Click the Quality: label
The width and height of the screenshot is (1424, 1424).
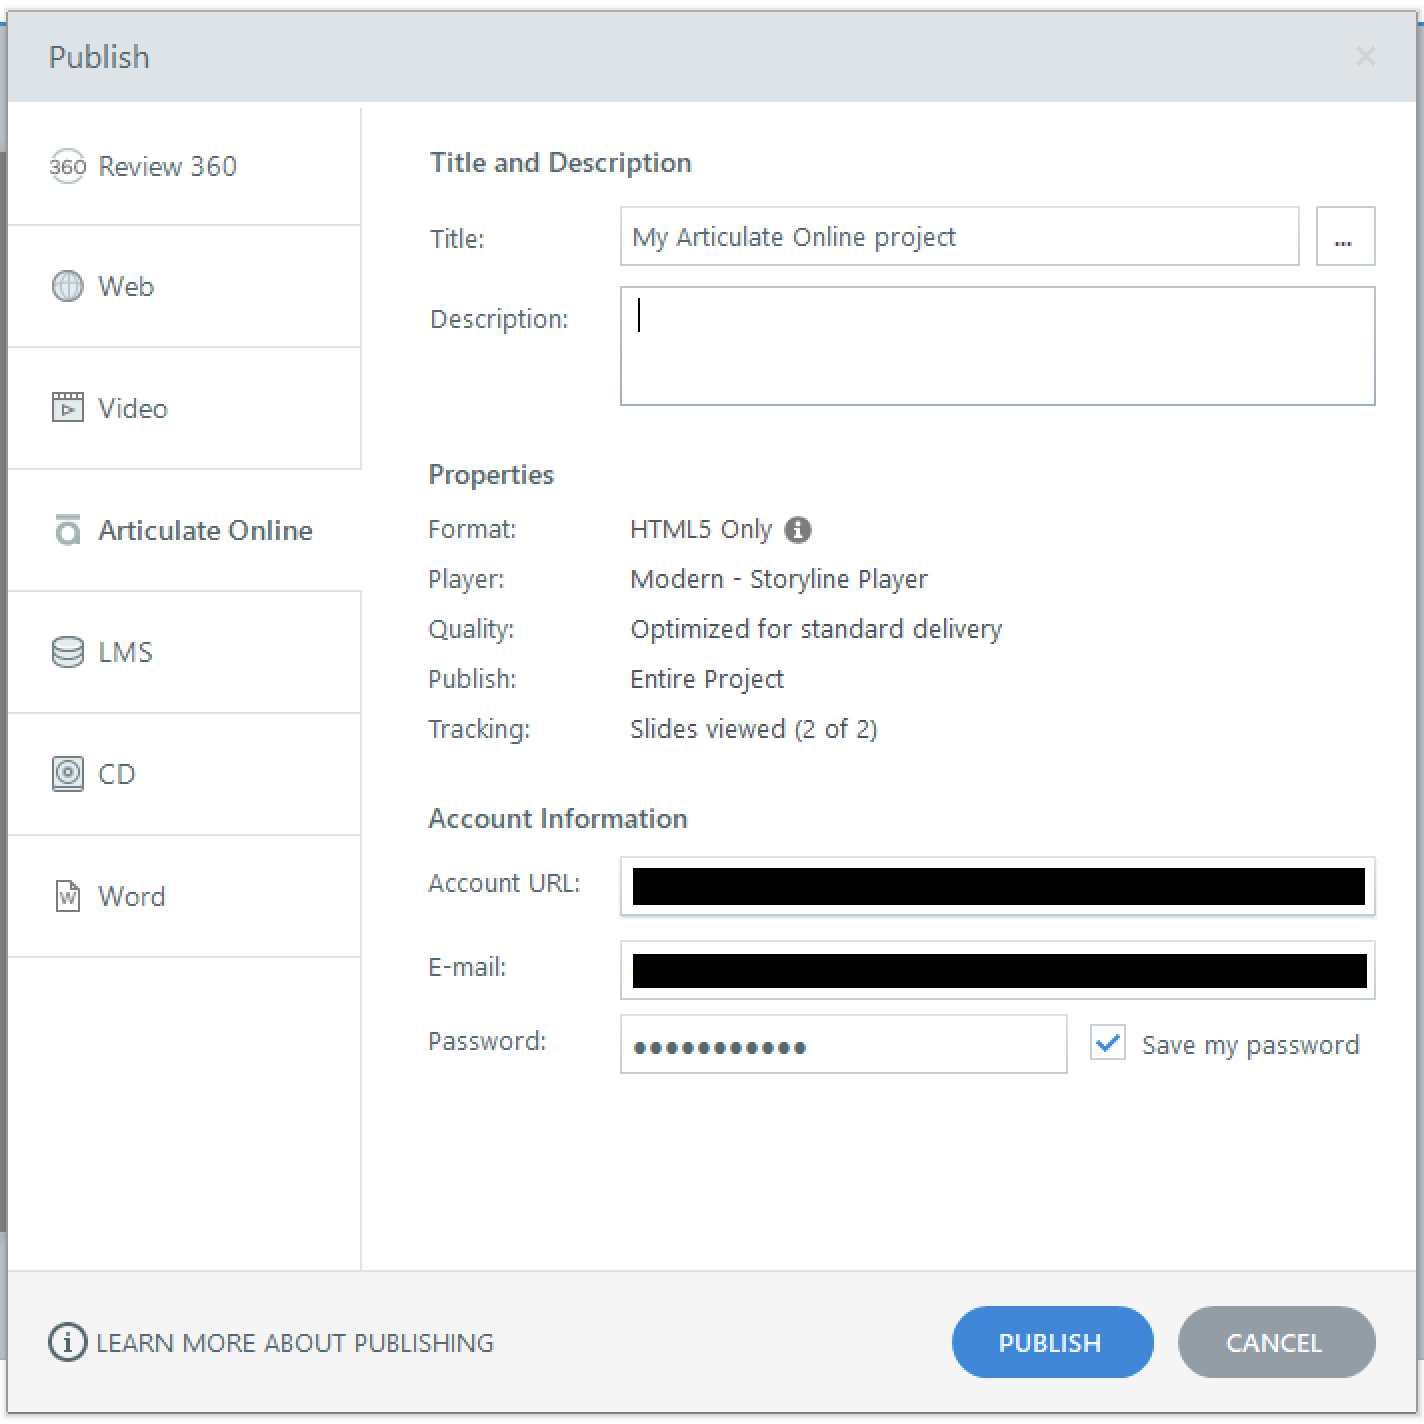tap(471, 629)
